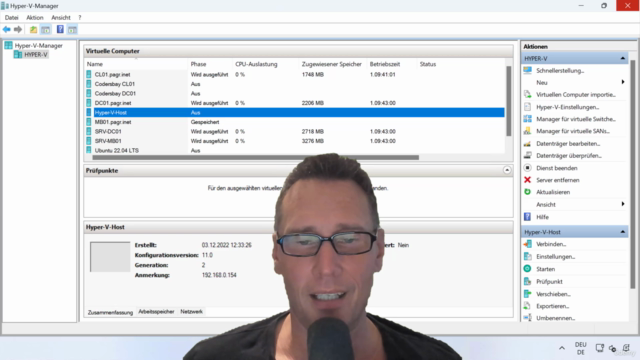This screenshot has height=360, width=640.
Task: Collapse the Hyper-V-Host actions section
Action: (622, 232)
